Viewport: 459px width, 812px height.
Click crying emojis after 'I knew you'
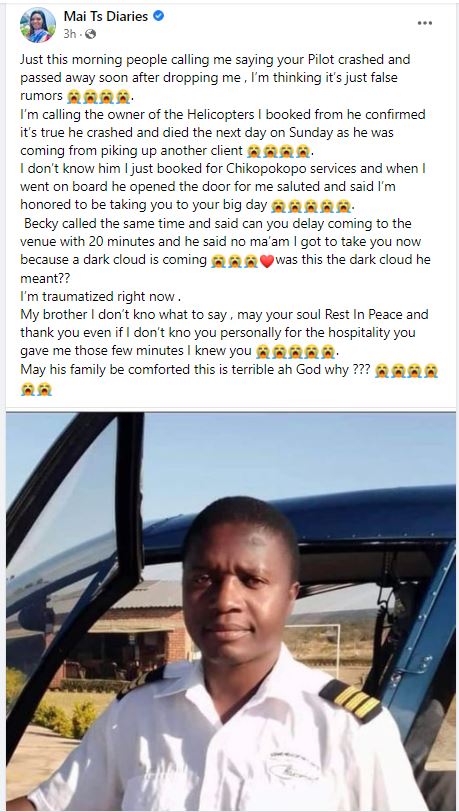pyautogui.click(x=295, y=352)
